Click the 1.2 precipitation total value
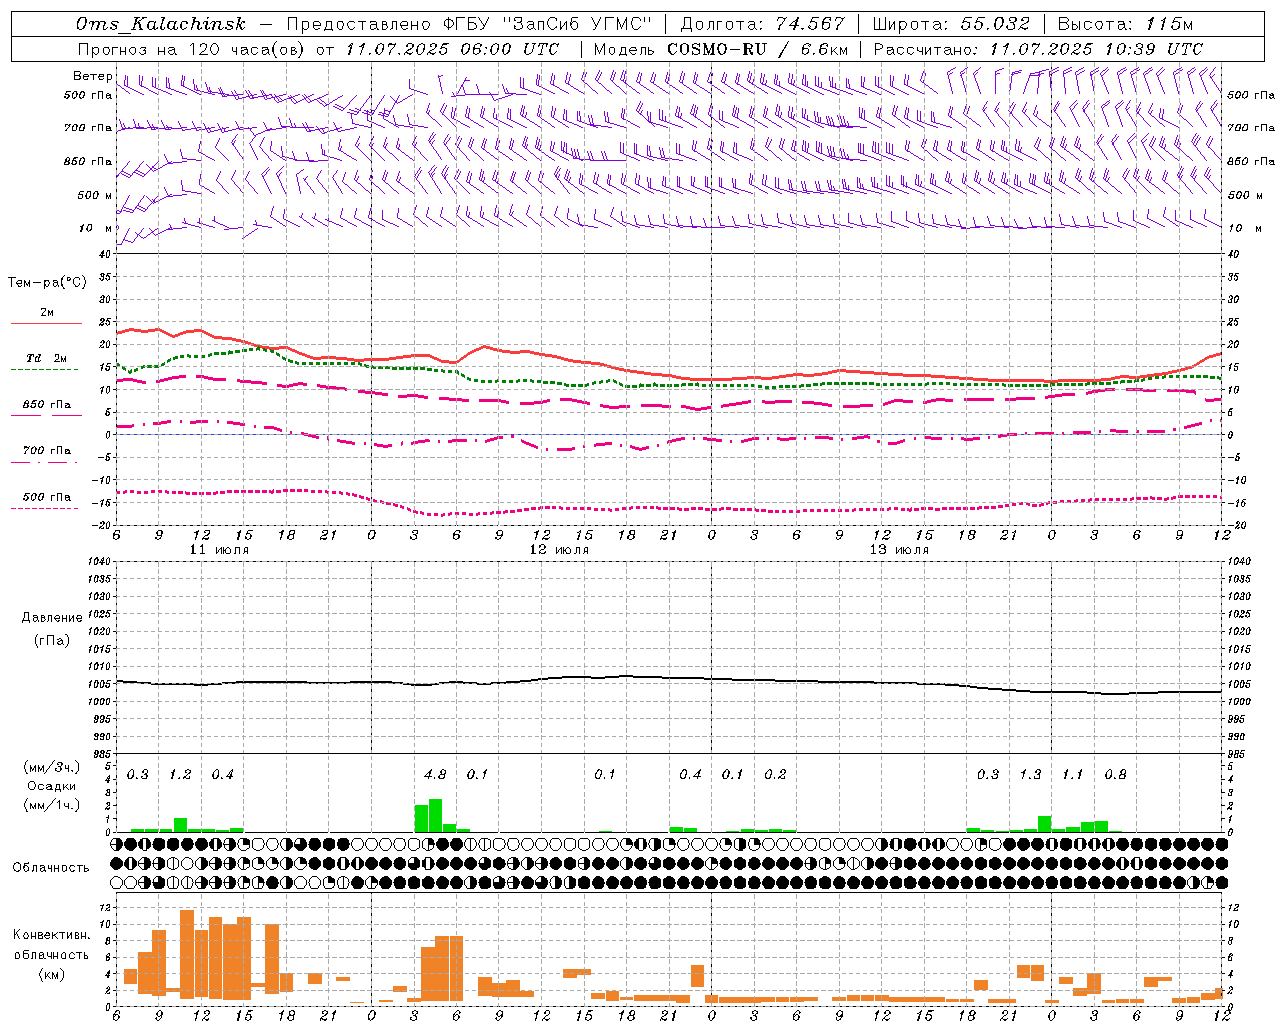The width and height of the screenshot is (1280, 1024). point(180,775)
